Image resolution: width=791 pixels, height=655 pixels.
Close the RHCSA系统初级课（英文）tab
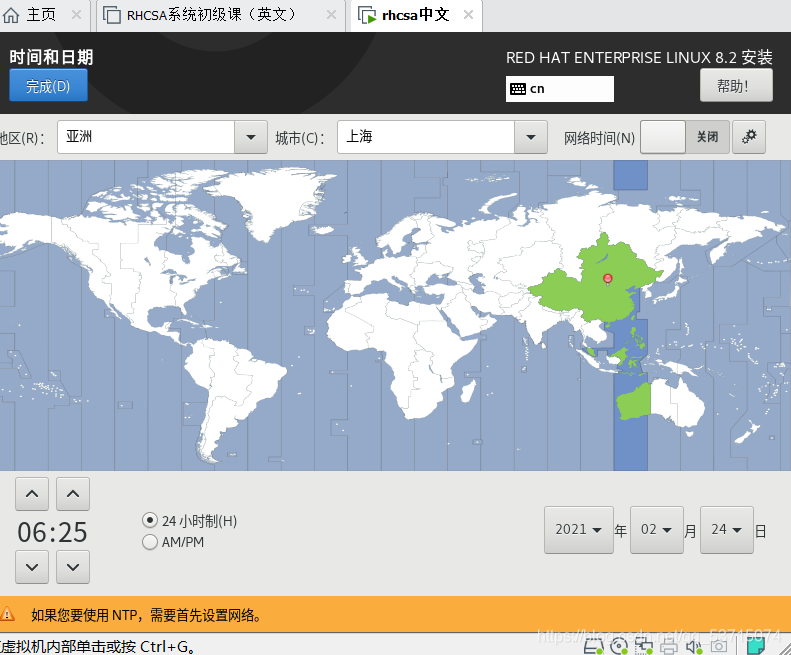coord(331,15)
